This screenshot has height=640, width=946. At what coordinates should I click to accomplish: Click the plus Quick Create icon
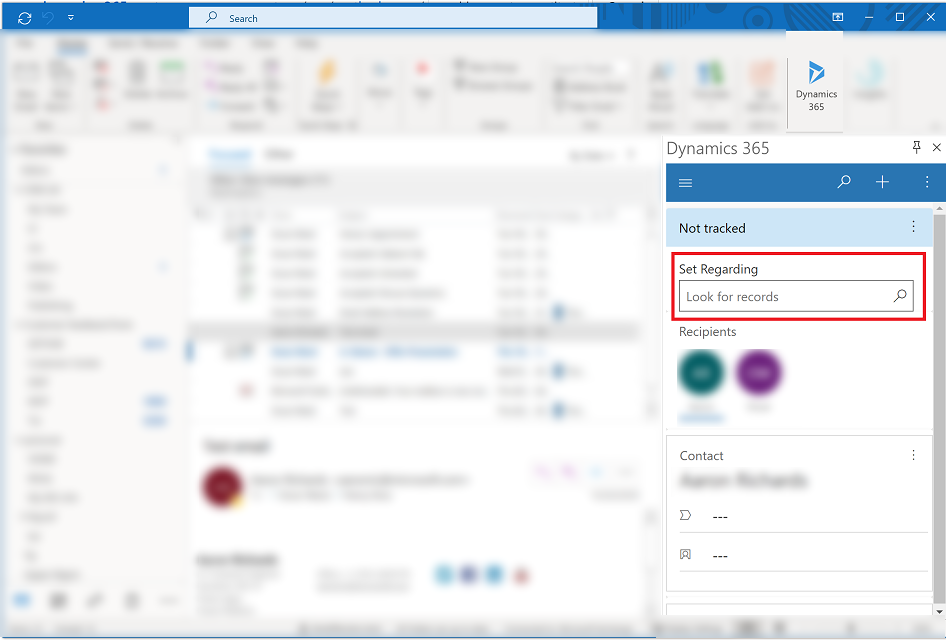coord(882,182)
